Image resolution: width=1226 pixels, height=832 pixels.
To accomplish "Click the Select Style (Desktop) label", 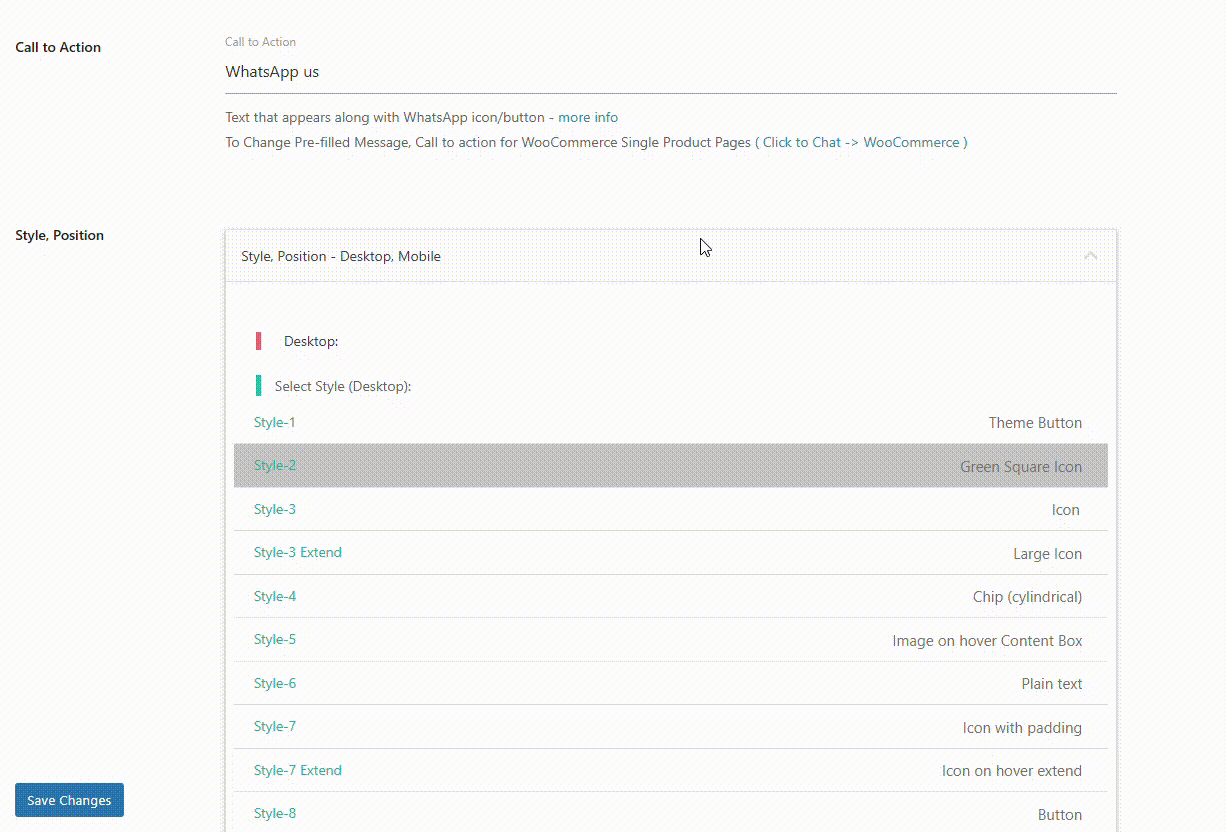I will click(343, 386).
